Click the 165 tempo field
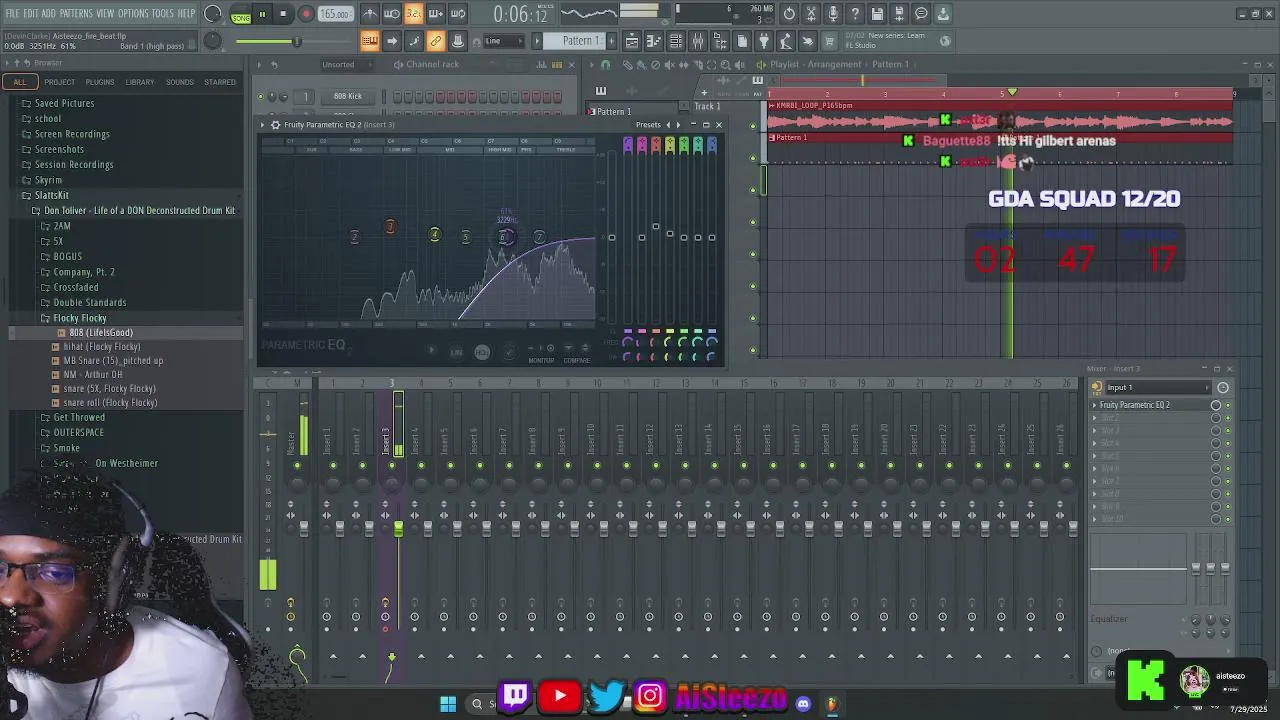Image resolution: width=1280 pixels, height=720 pixels. tap(335, 14)
